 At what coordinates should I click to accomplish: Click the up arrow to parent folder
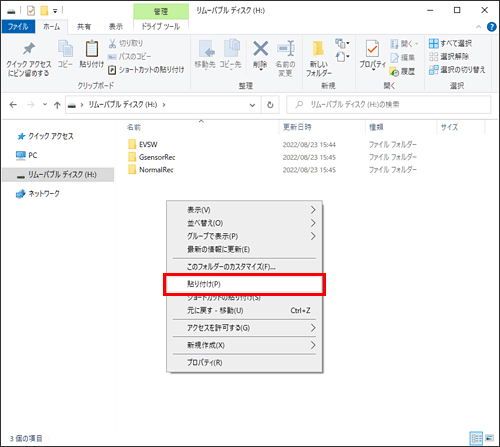(57, 105)
